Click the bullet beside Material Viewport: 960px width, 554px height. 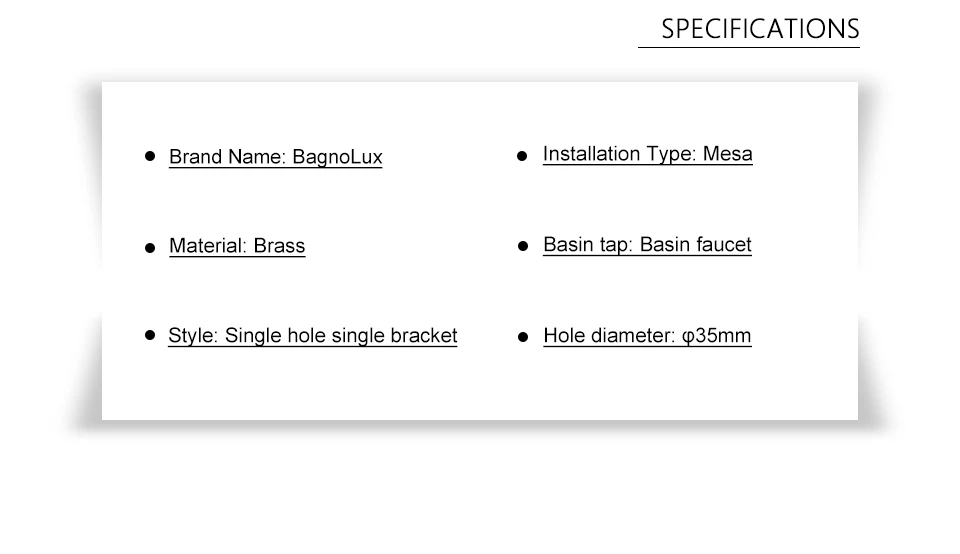(150, 248)
